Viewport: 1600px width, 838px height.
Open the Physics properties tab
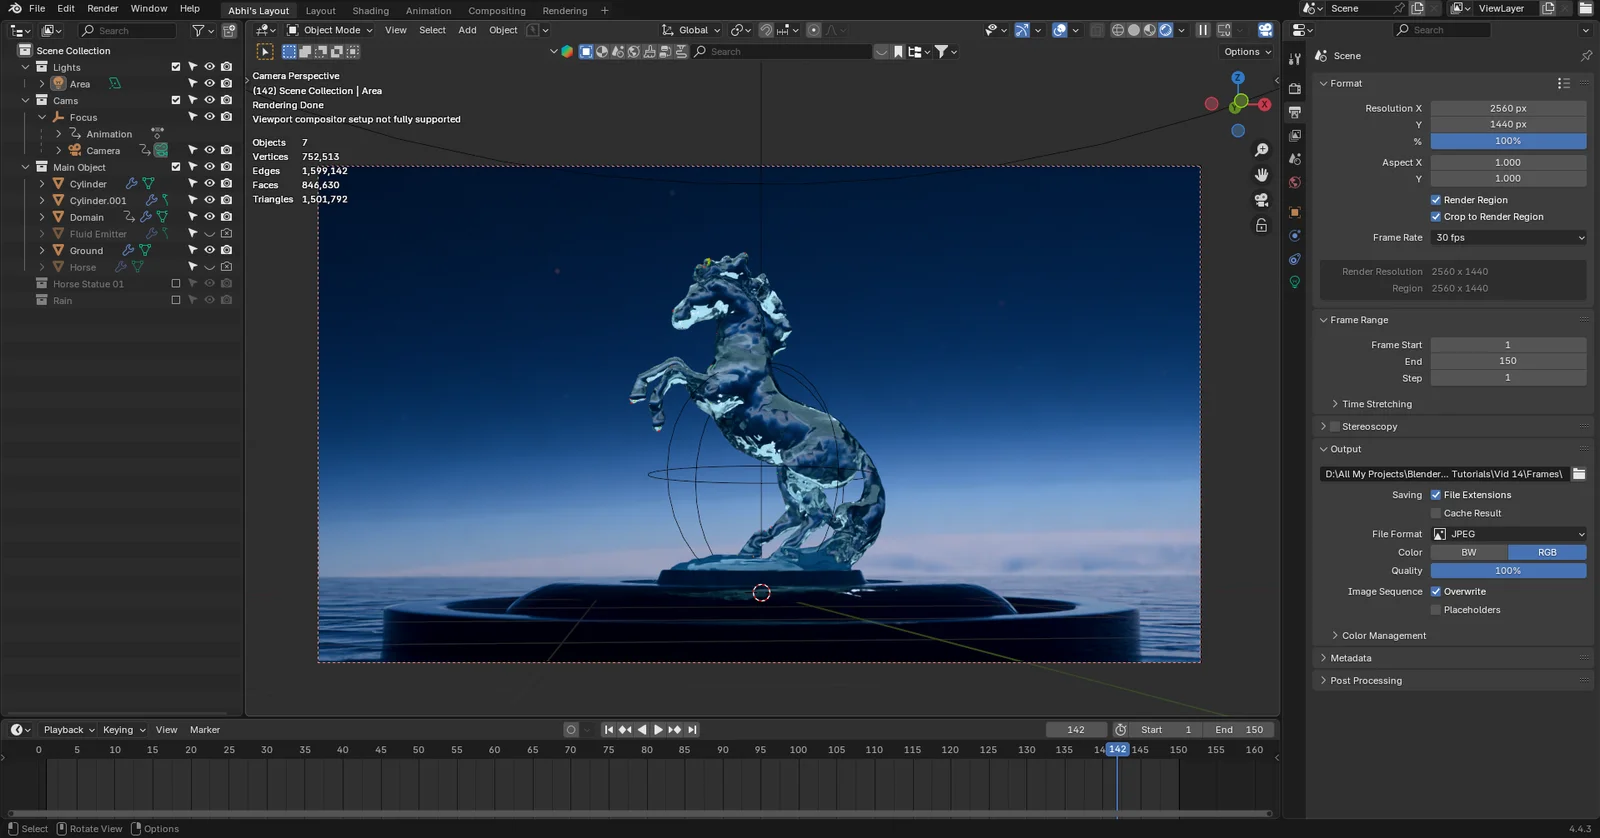pyautogui.click(x=1295, y=236)
